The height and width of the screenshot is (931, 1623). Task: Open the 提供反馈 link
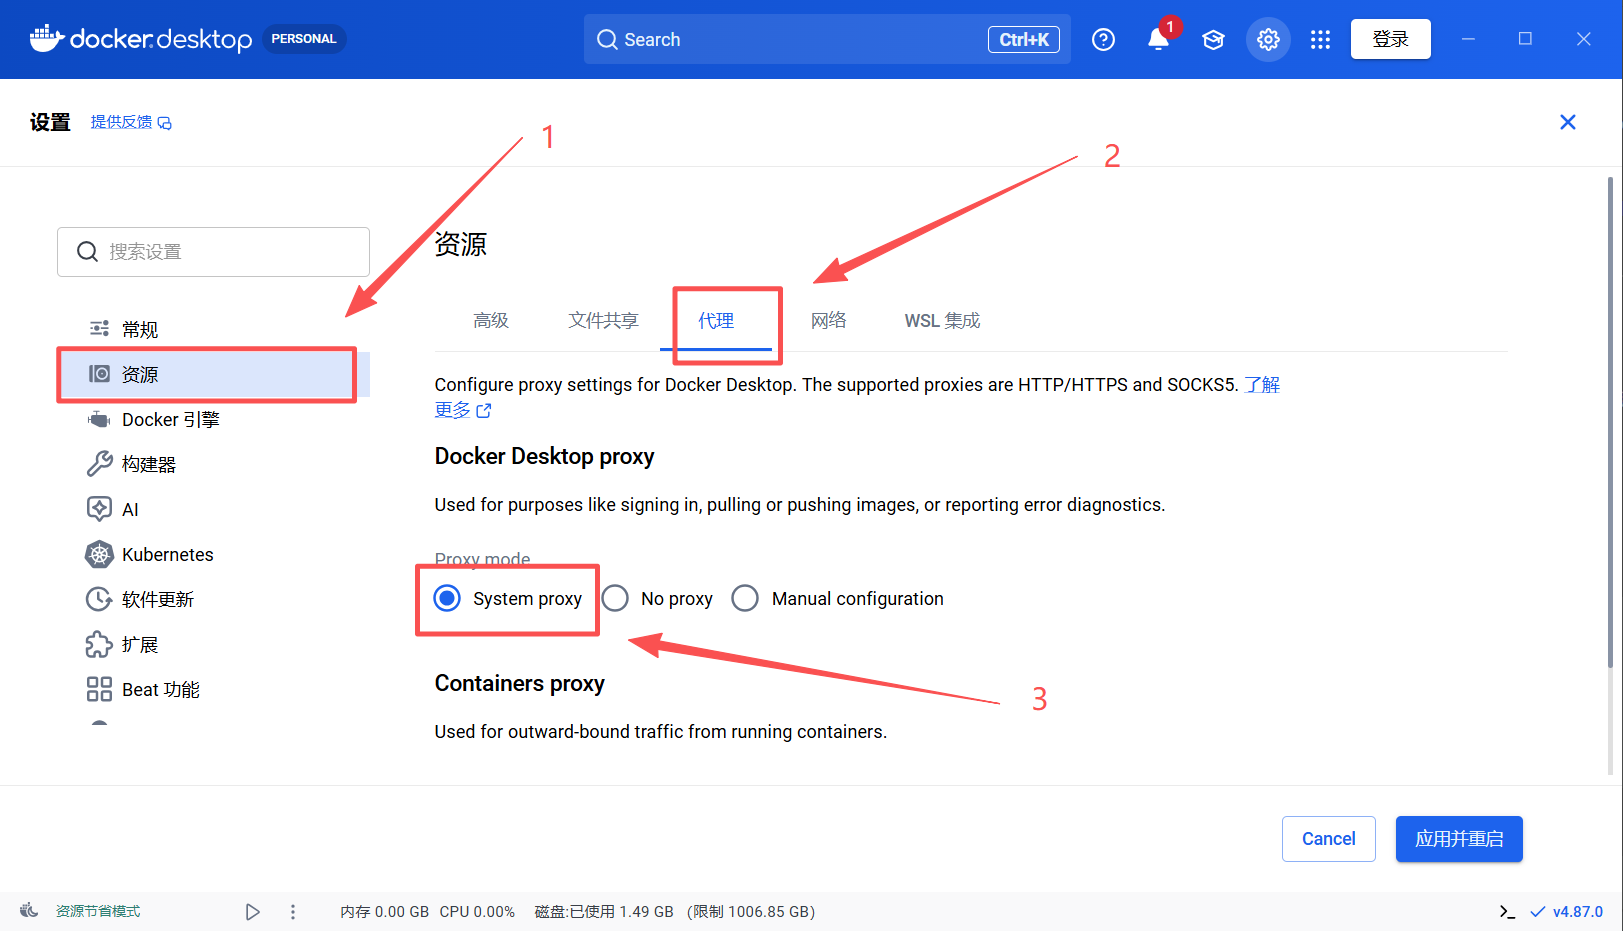122,122
